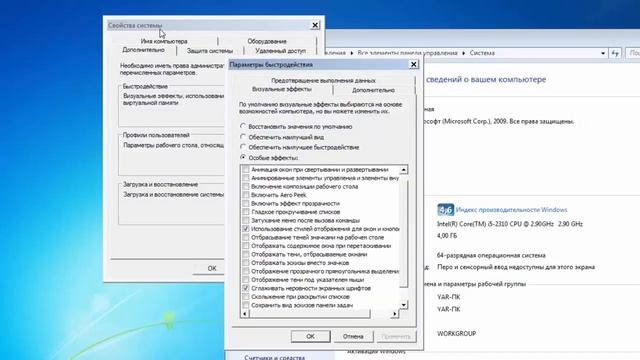Open the Data Execution Prevention tab
This screenshot has height=360, width=640.
(x=323, y=80)
